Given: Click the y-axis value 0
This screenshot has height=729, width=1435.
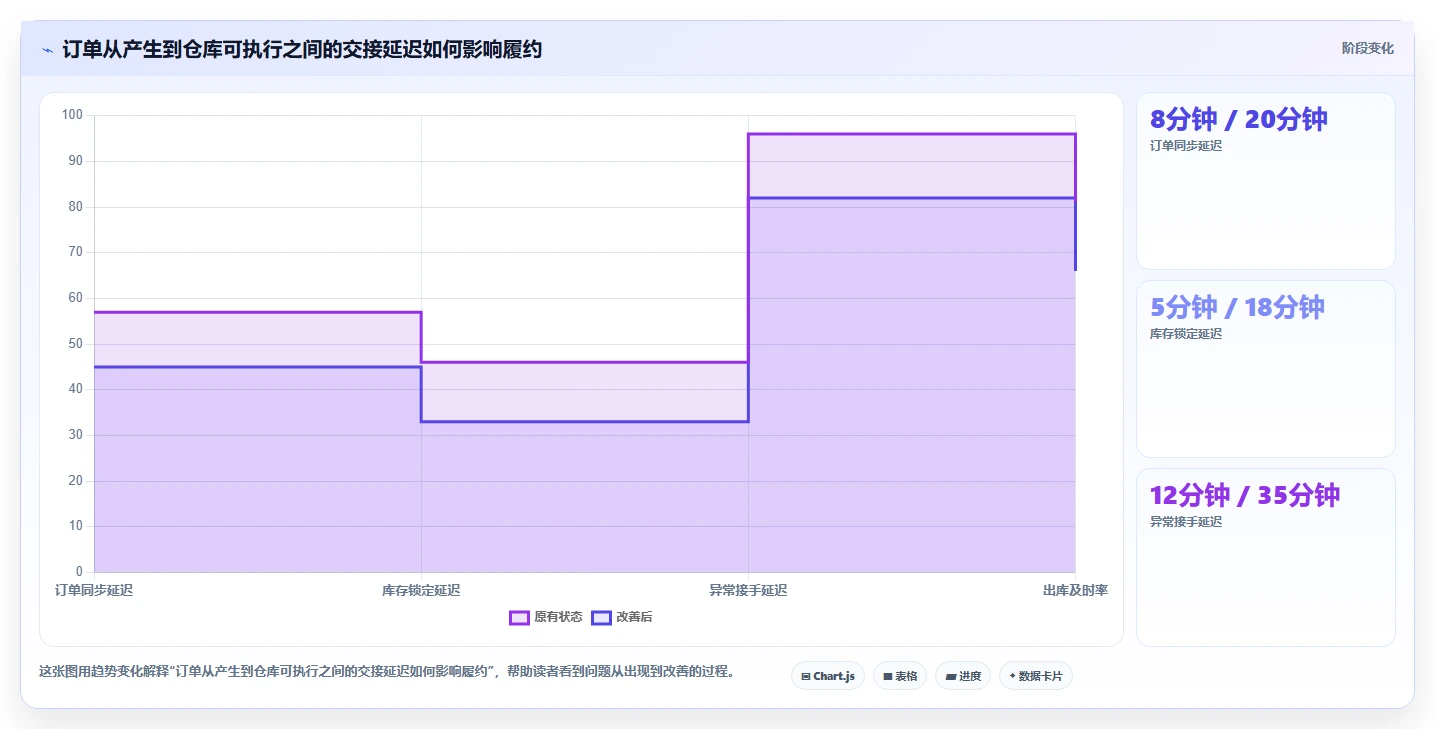Looking at the screenshot, I should (x=80, y=572).
